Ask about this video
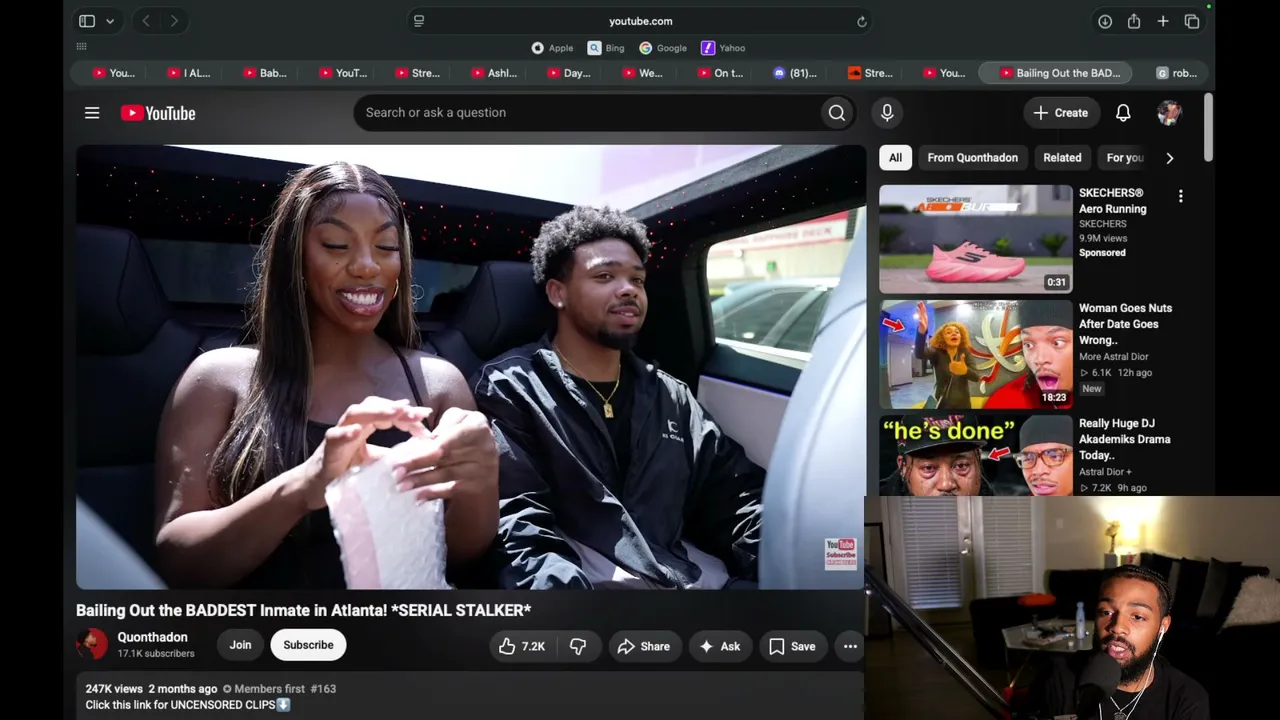 tap(720, 646)
